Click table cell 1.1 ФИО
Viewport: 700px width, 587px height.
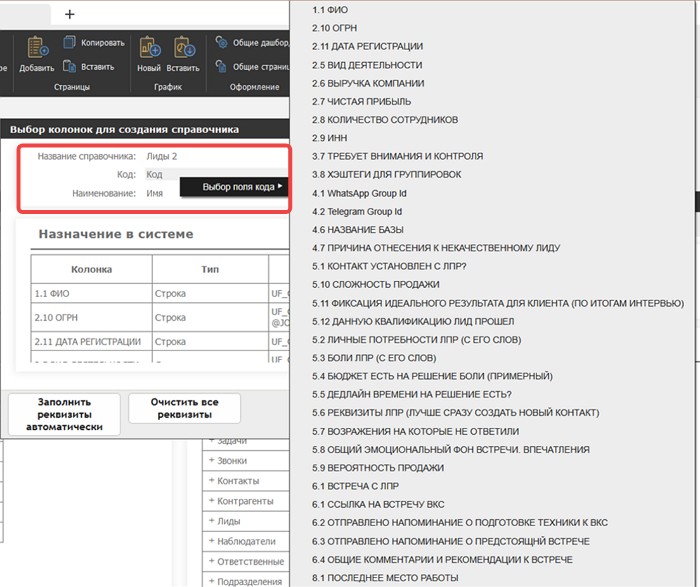click(92, 293)
